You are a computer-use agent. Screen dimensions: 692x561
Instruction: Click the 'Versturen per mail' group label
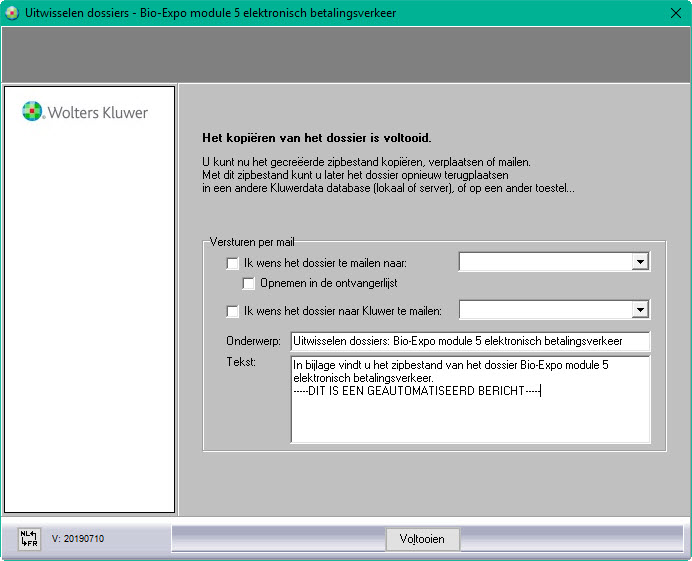[251, 242]
